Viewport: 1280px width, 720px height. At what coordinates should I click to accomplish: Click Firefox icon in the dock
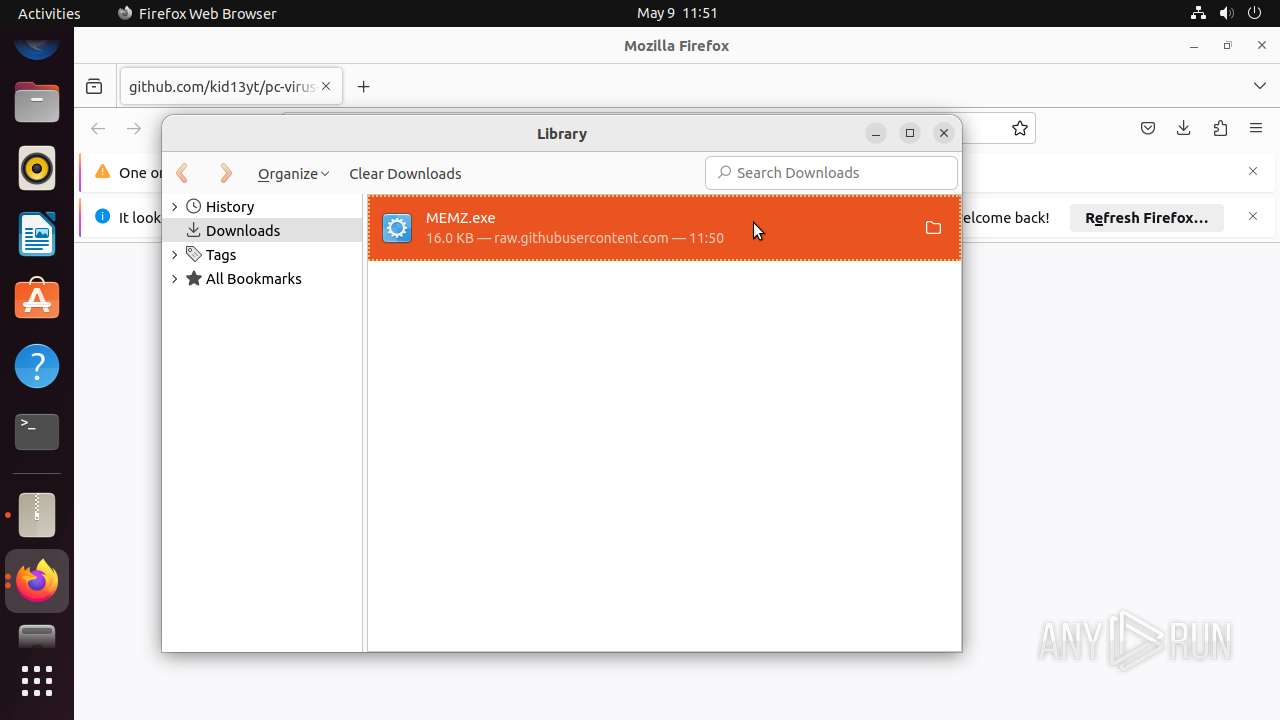click(37, 581)
